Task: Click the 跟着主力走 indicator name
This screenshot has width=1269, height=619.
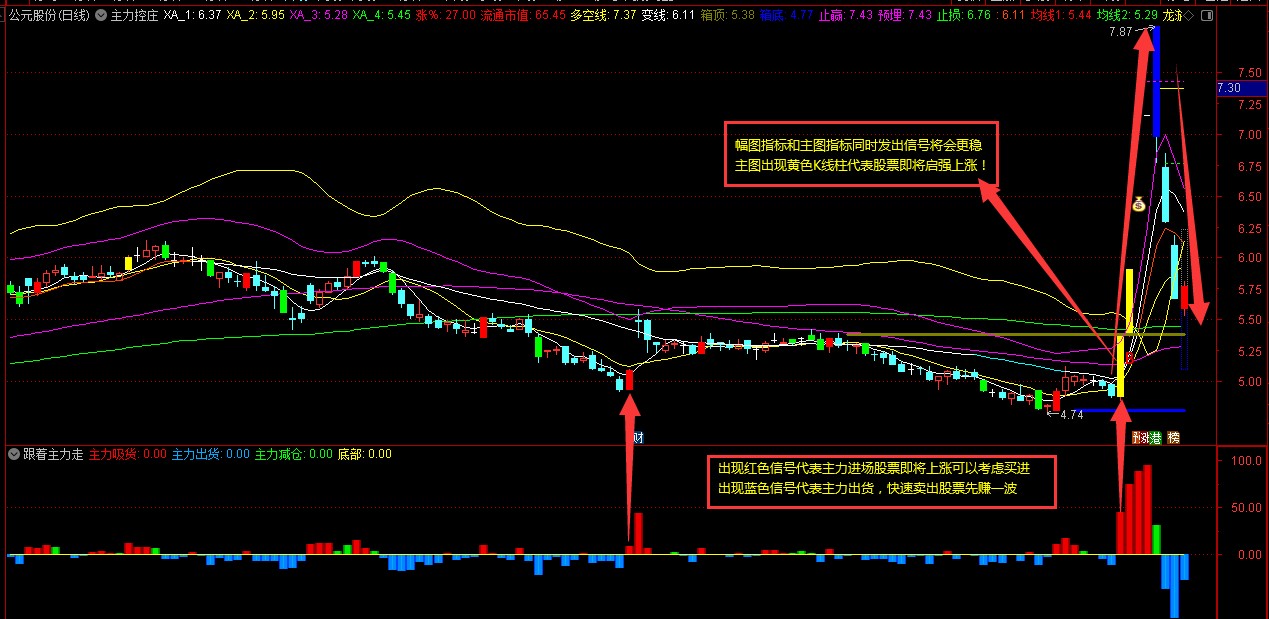Action: 53,454
